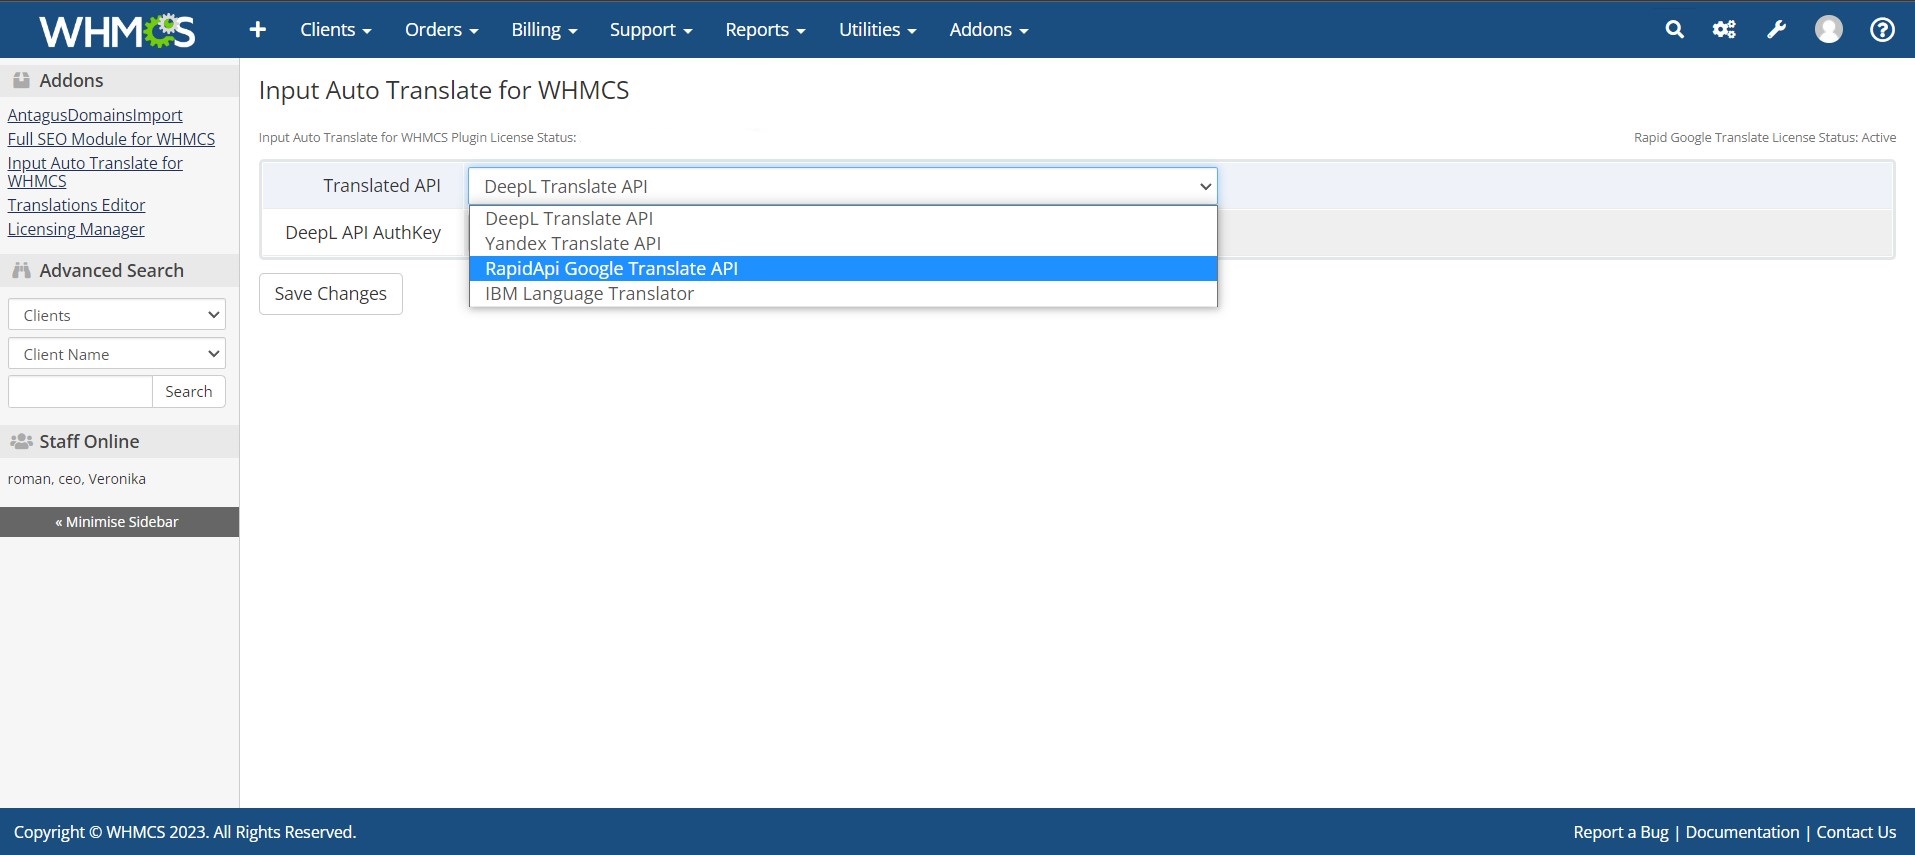The image size is (1915, 855).
Task: Open the plus quick-add icon
Action: (257, 30)
